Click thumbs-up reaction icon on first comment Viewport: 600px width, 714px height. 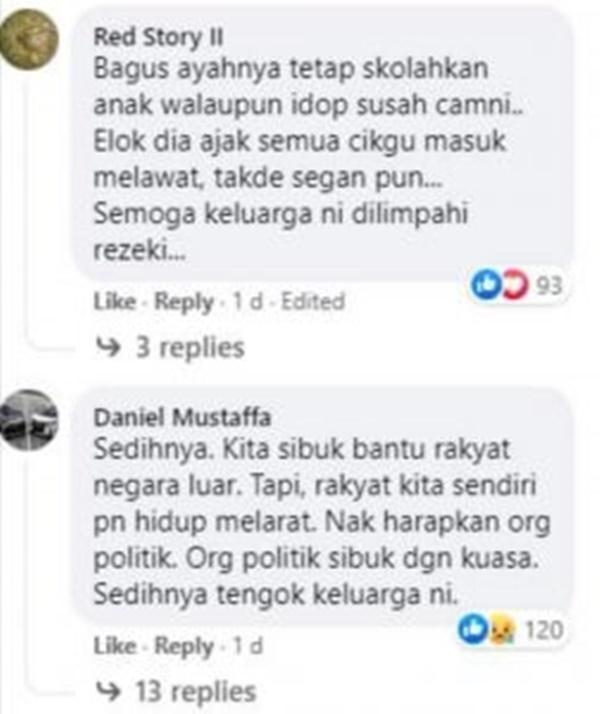coord(485,285)
